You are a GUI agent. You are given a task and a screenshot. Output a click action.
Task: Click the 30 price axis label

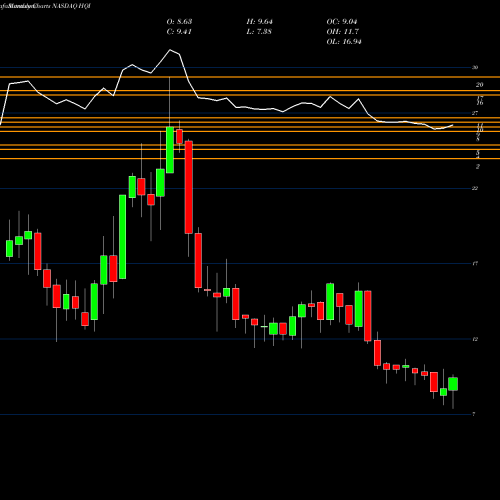(475, 68)
